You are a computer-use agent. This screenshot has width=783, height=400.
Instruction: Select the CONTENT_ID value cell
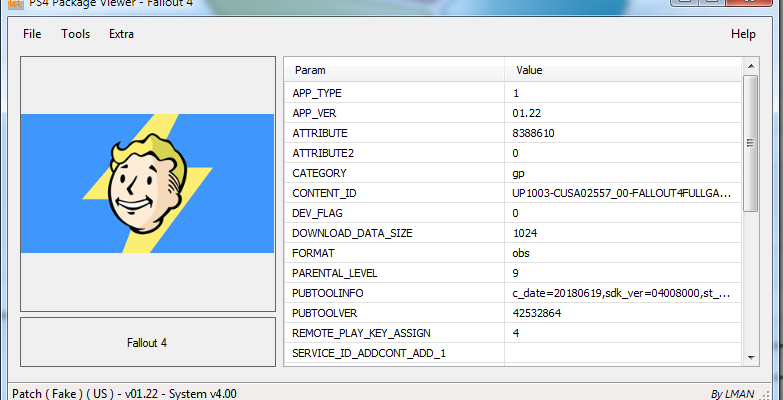[621, 193]
